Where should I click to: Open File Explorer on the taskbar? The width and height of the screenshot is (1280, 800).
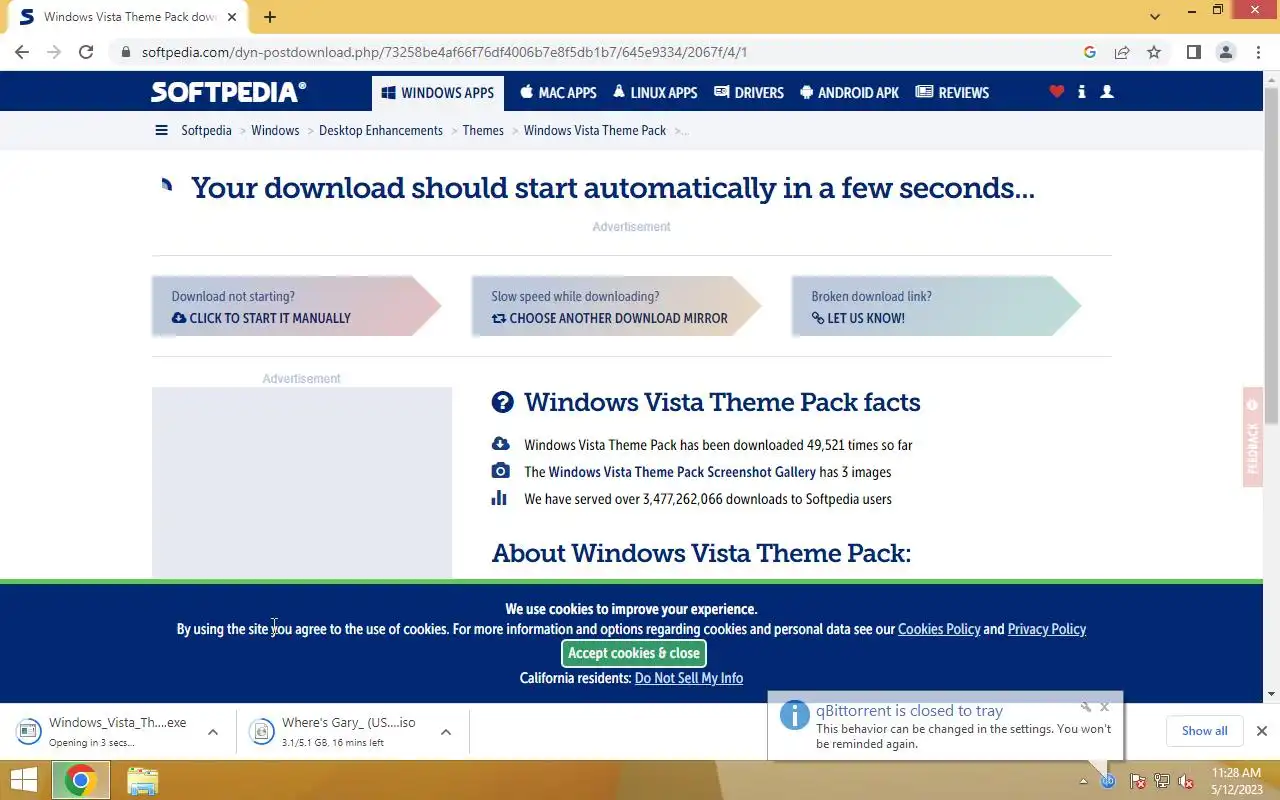point(143,781)
